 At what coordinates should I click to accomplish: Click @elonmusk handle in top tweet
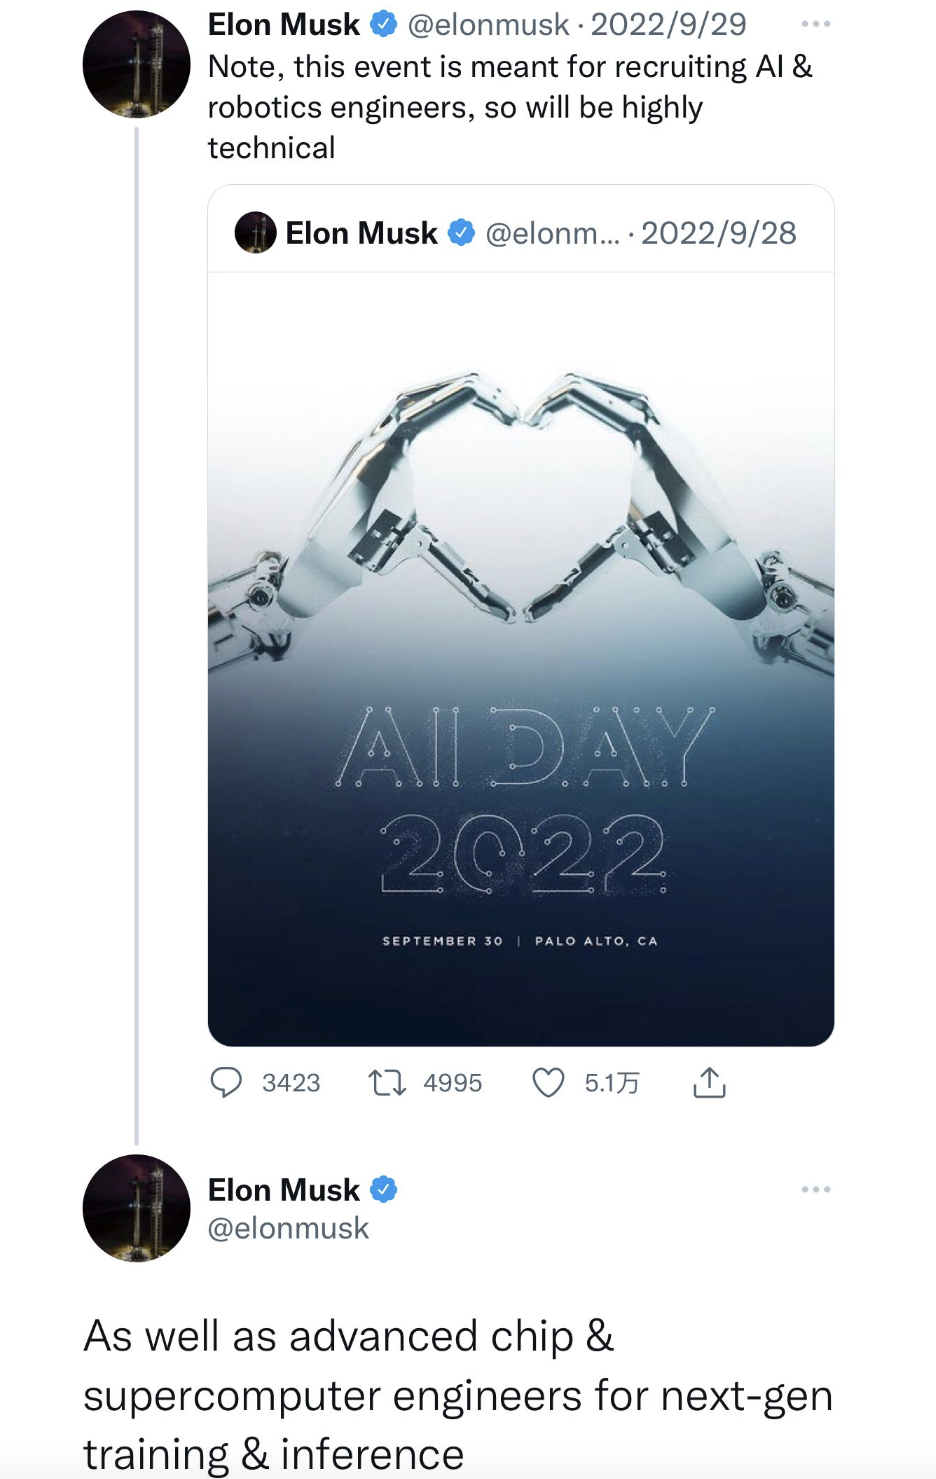point(488,24)
